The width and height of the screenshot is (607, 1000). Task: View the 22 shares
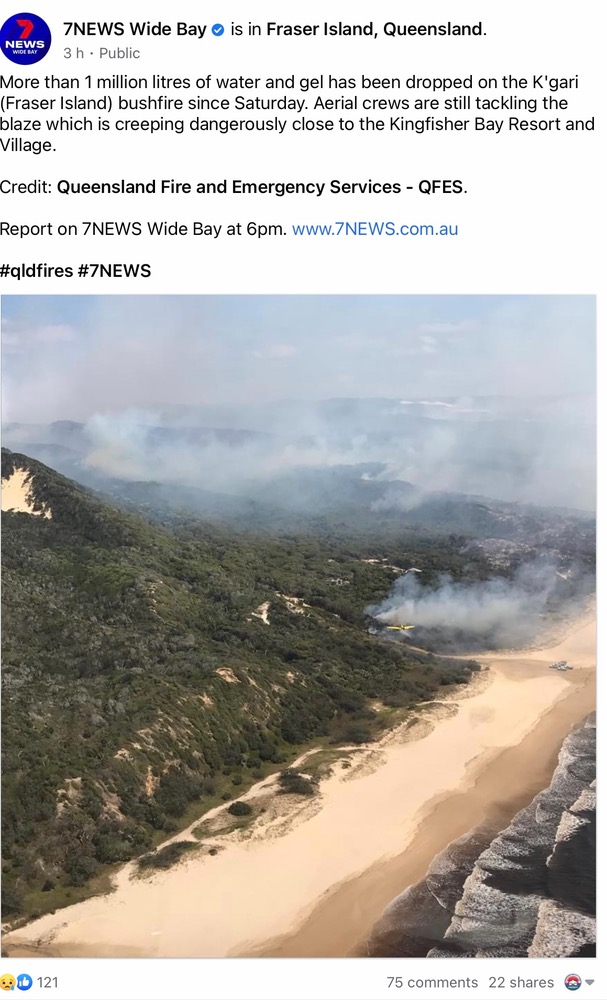[521, 983]
